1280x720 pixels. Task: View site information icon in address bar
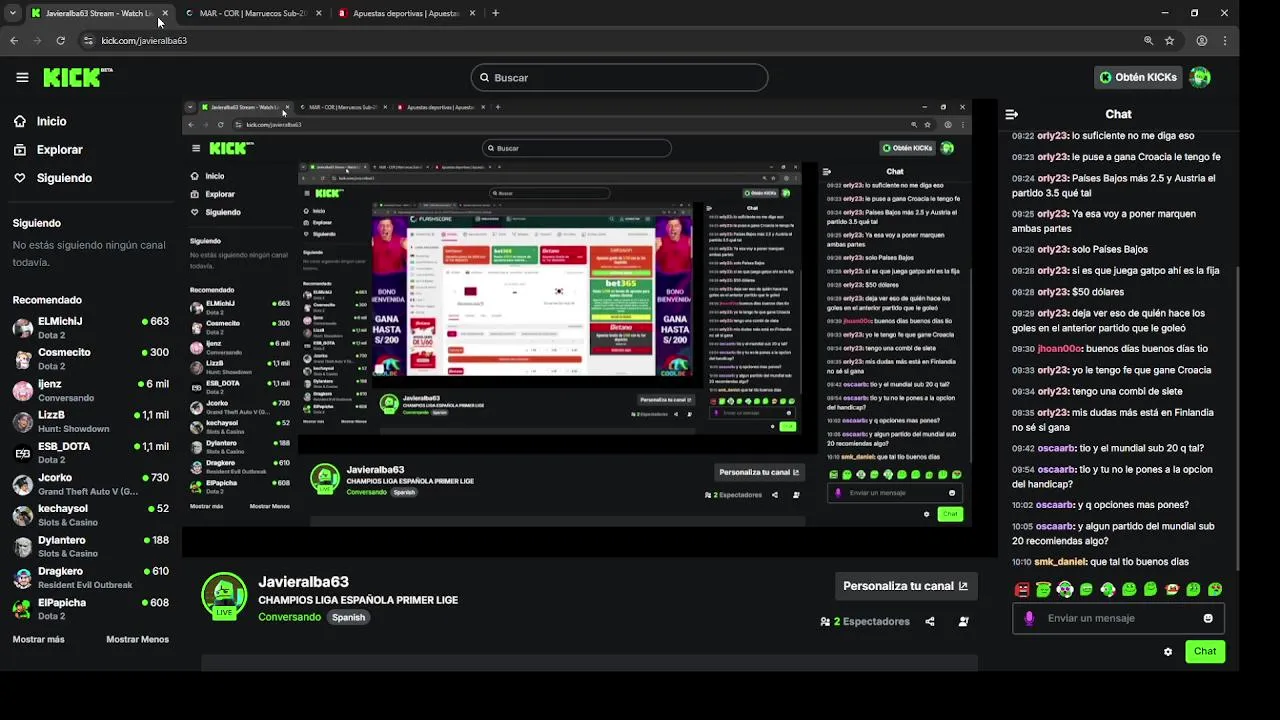(x=88, y=40)
